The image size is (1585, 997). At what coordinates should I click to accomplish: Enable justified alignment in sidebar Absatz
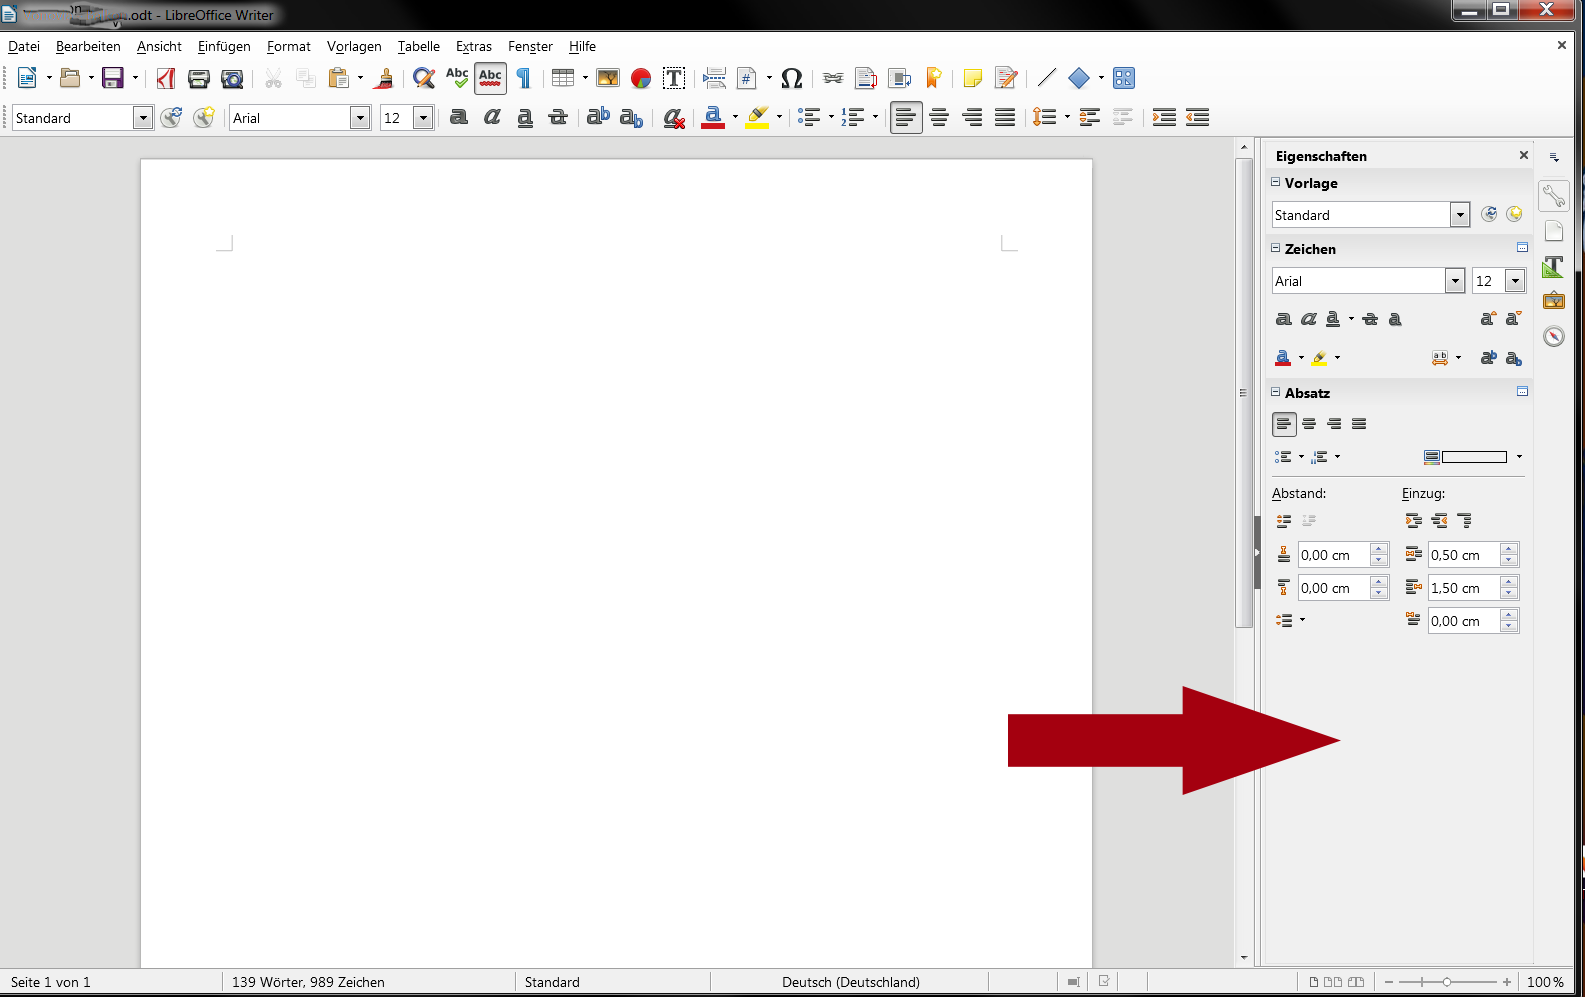[1359, 424]
